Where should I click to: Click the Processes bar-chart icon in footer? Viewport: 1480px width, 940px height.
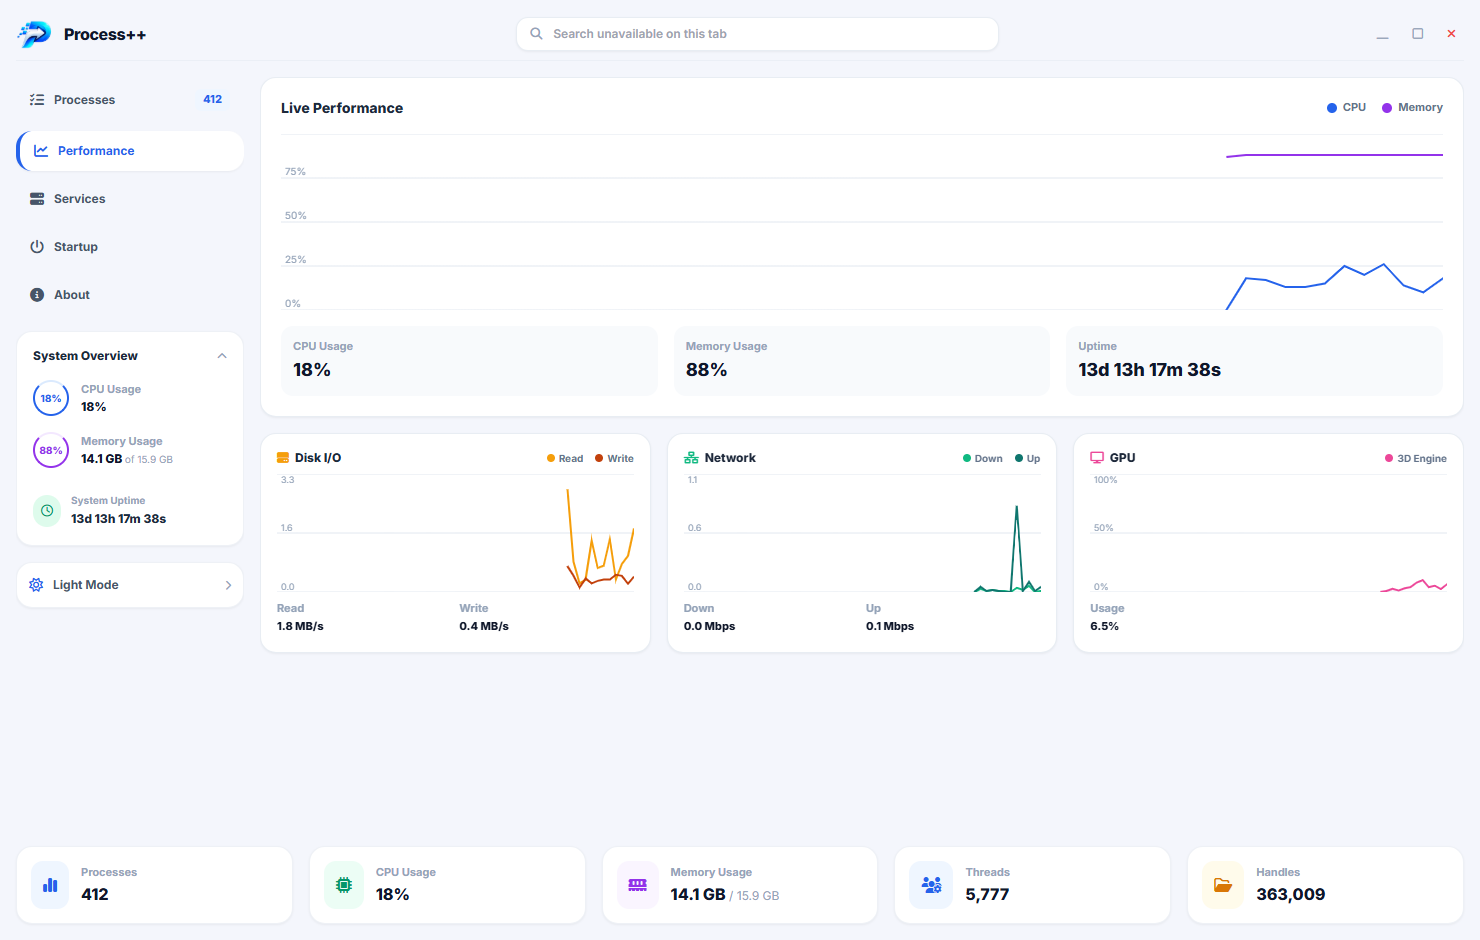coord(50,885)
